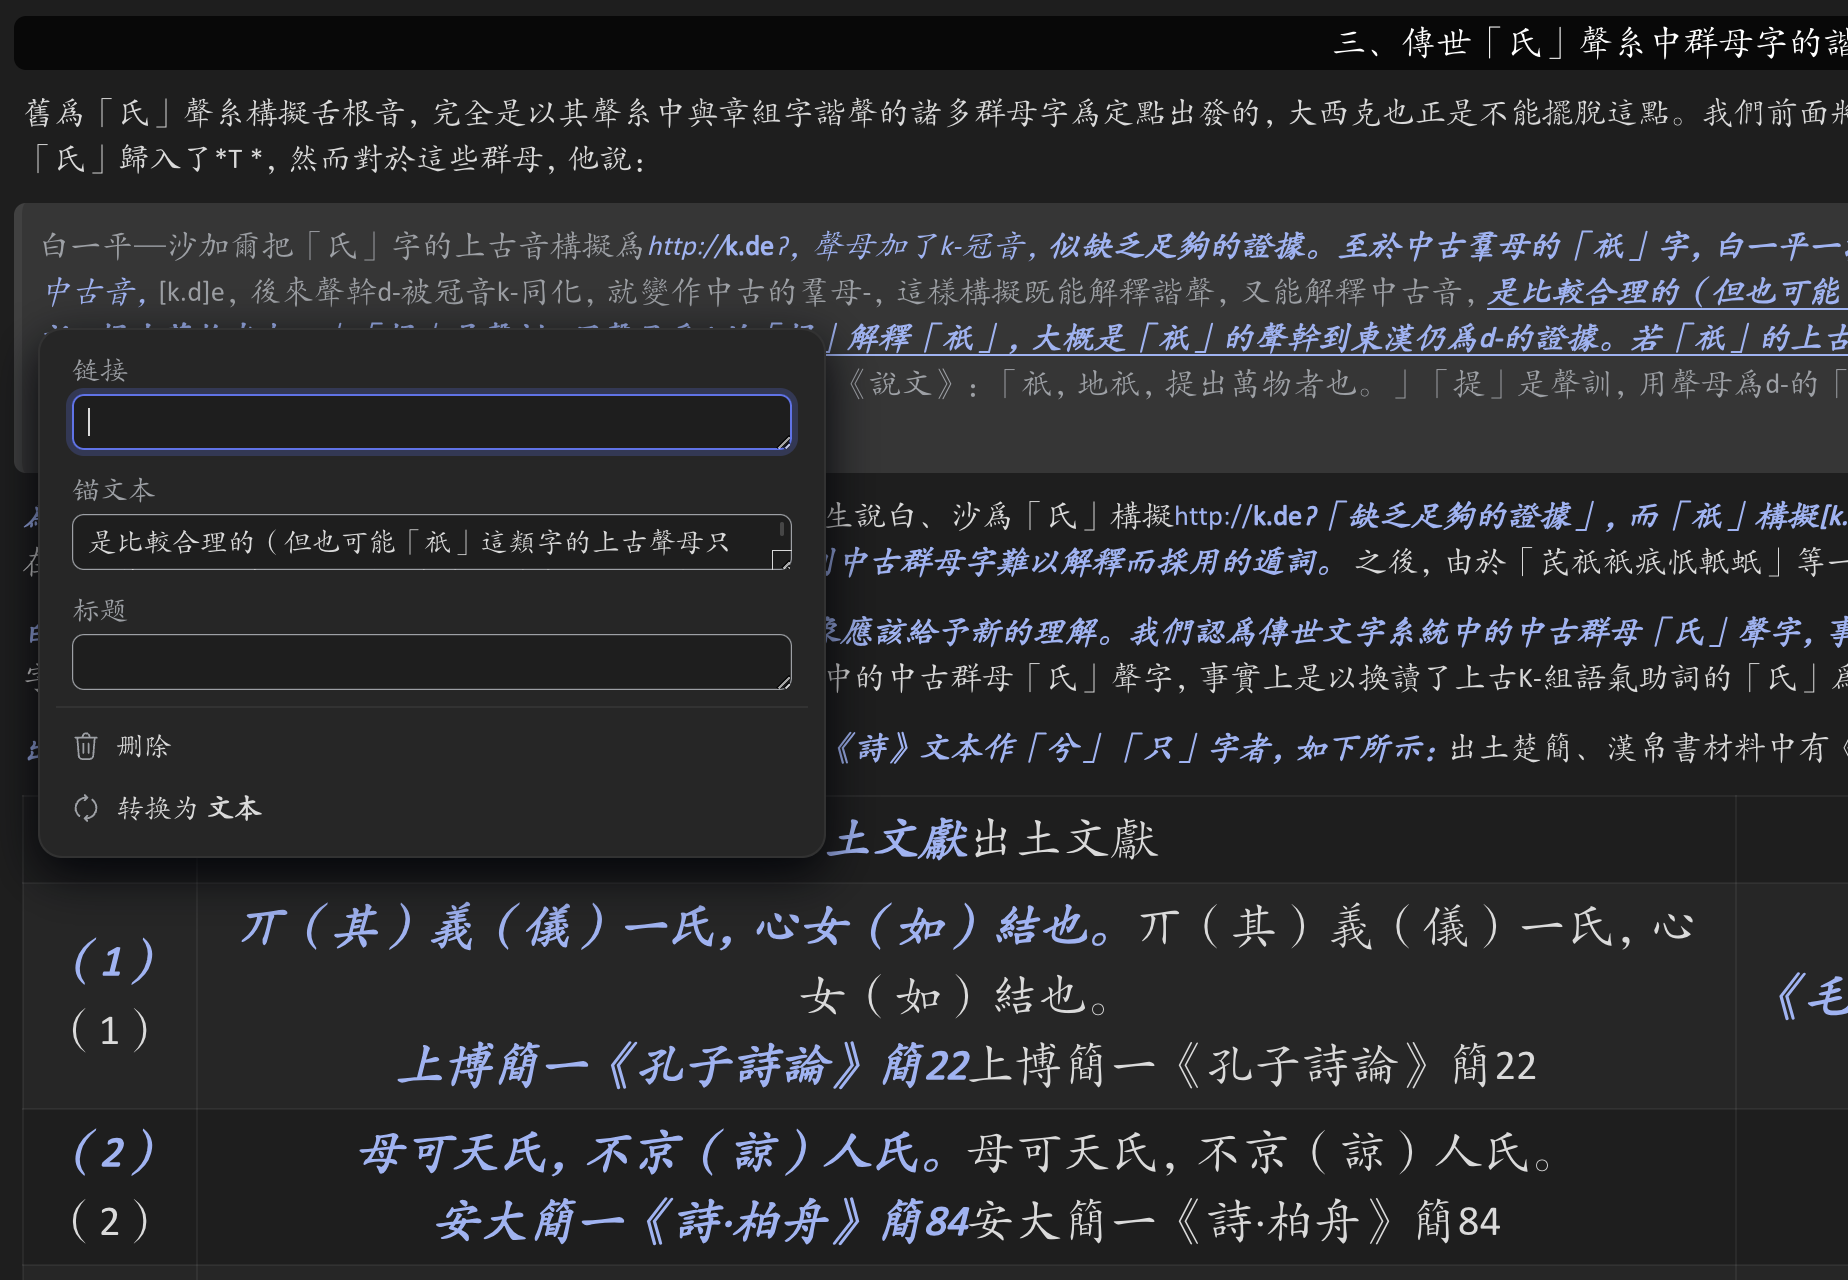1848x1280 pixels.
Task: Select 转换为 文本 to convert link to text
Action: [187, 807]
